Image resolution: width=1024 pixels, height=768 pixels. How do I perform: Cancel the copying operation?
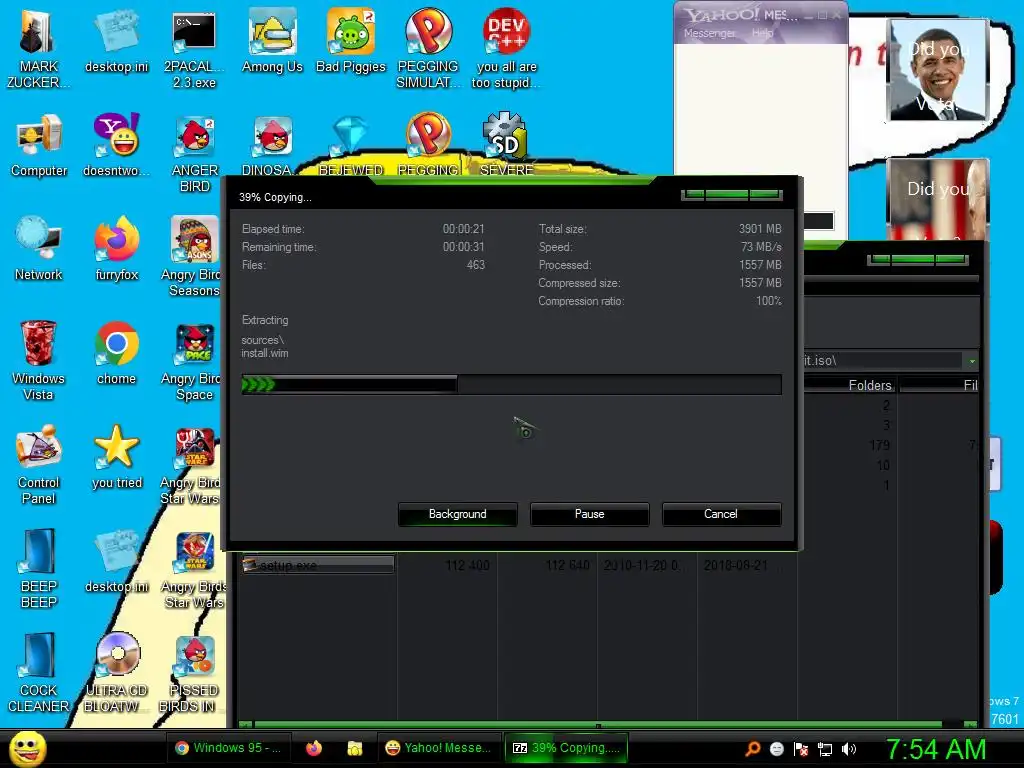721,514
